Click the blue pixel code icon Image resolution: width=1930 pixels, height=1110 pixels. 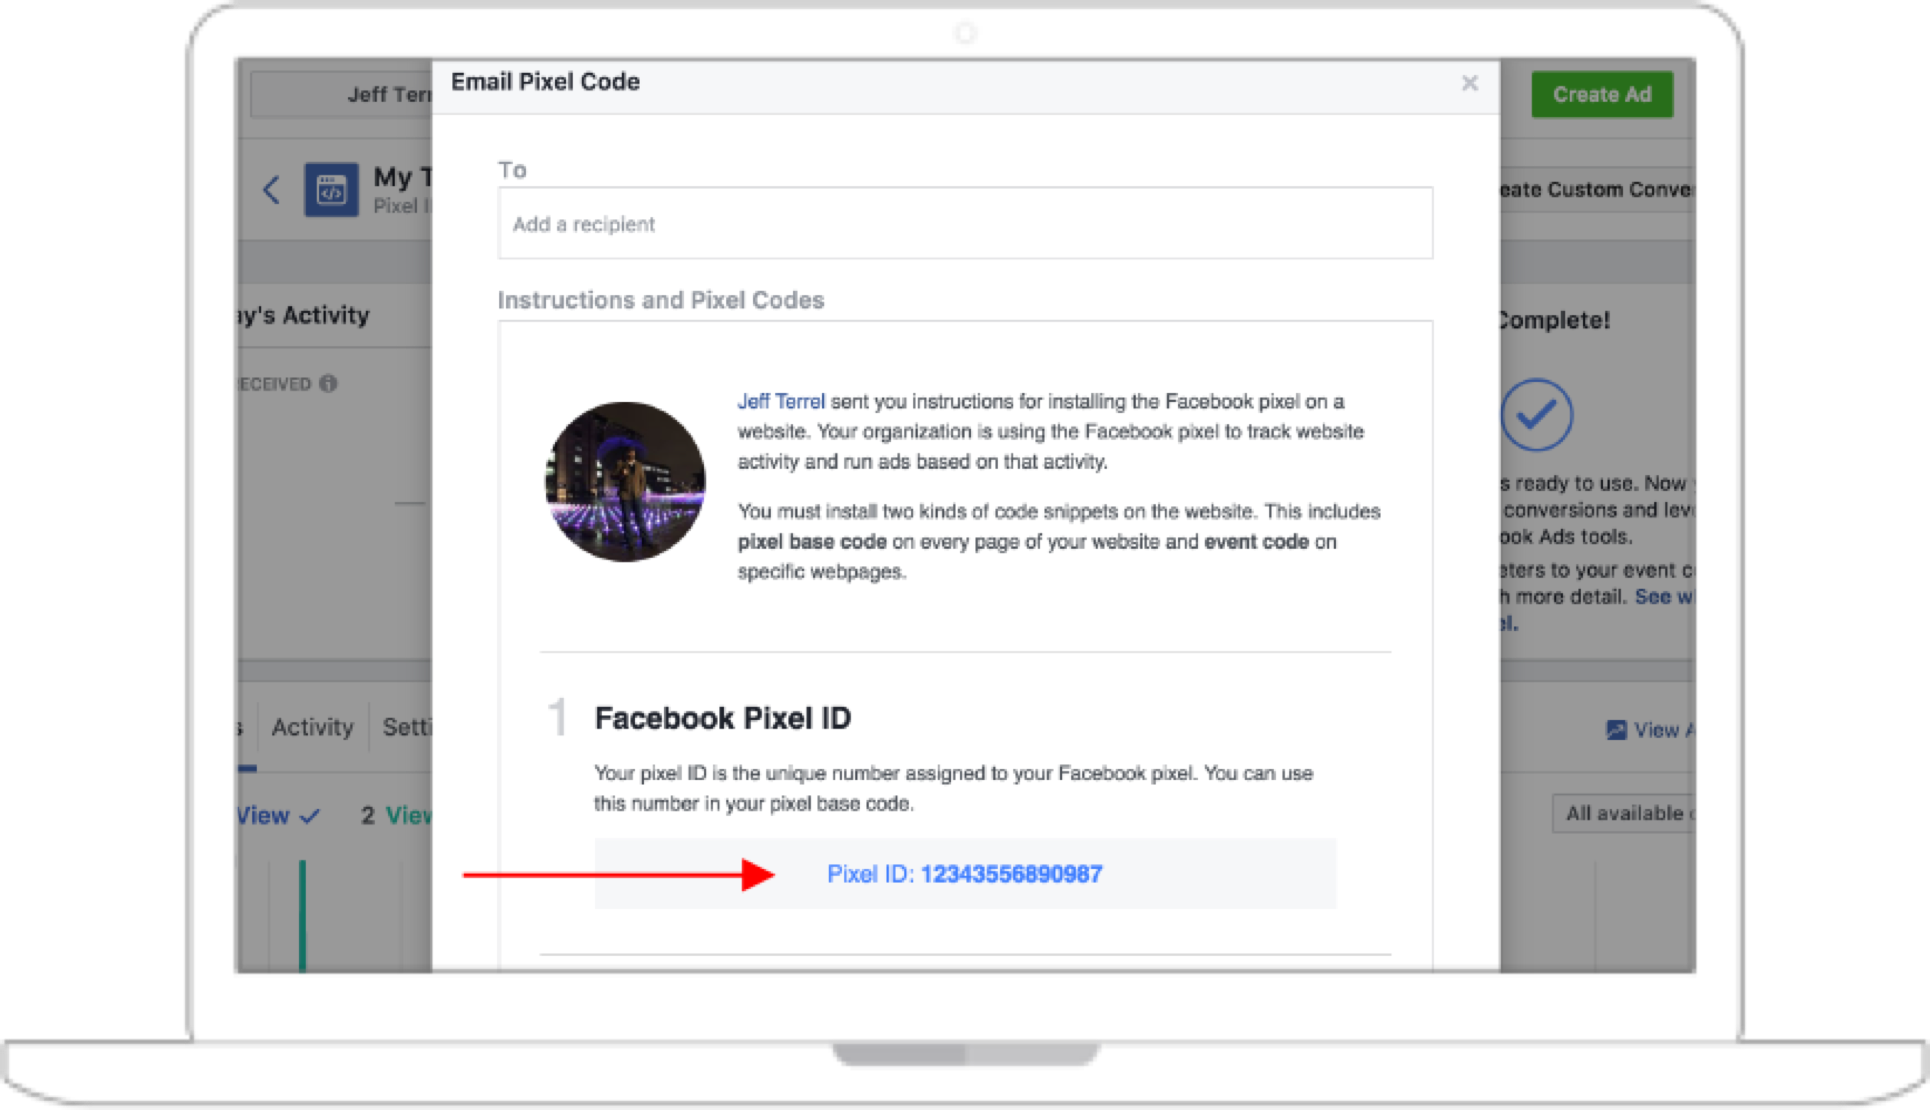[331, 189]
